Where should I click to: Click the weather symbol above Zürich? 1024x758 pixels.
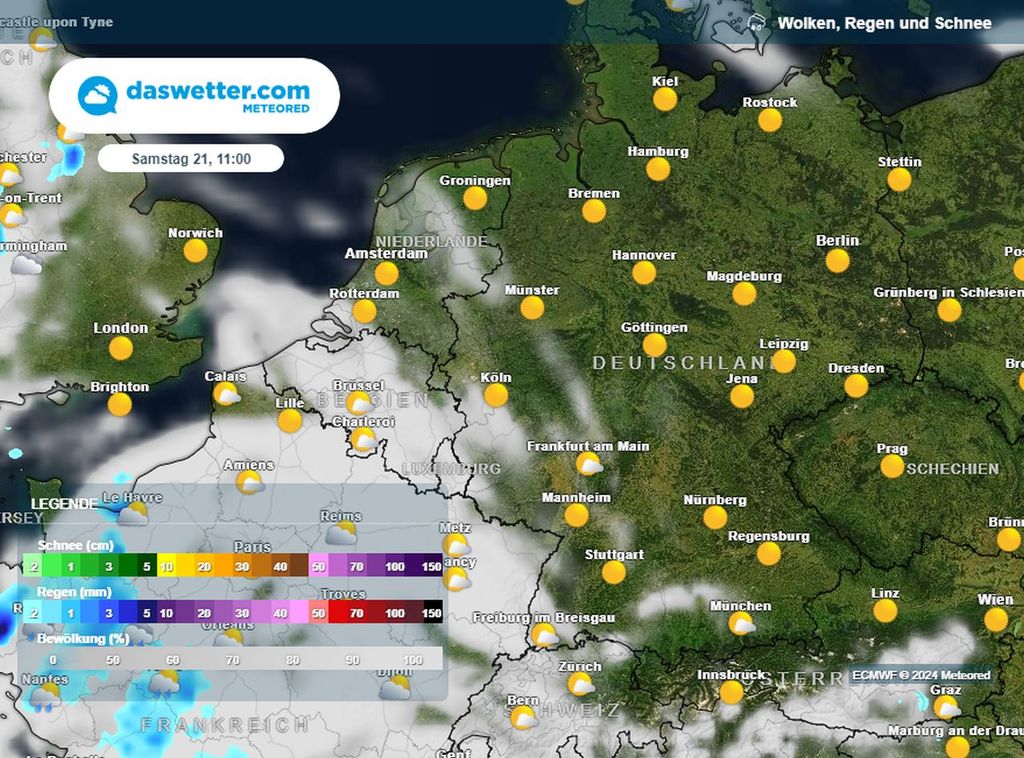[x=579, y=687]
